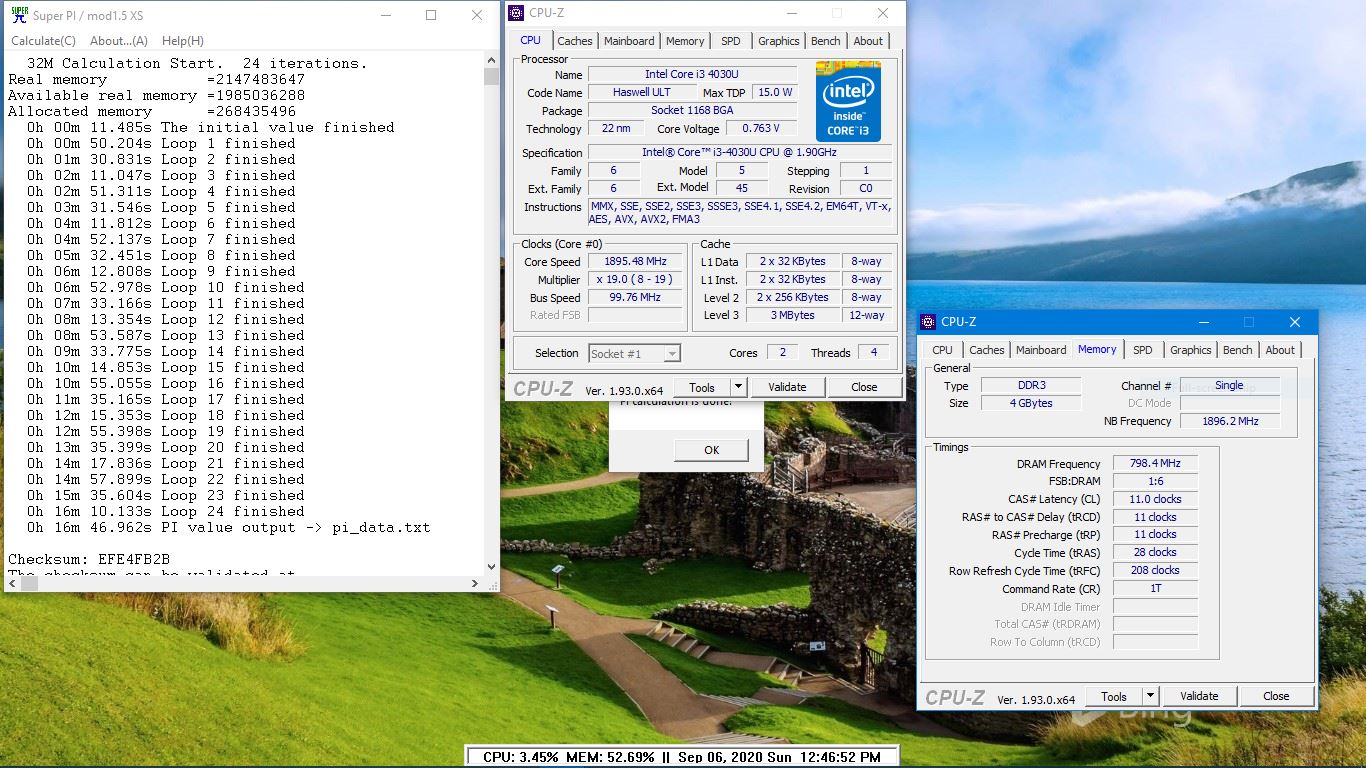This screenshot has width=1366, height=768.
Task: Select About tab in CPU-Z Memory window
Action: [x=1280, y=350]
